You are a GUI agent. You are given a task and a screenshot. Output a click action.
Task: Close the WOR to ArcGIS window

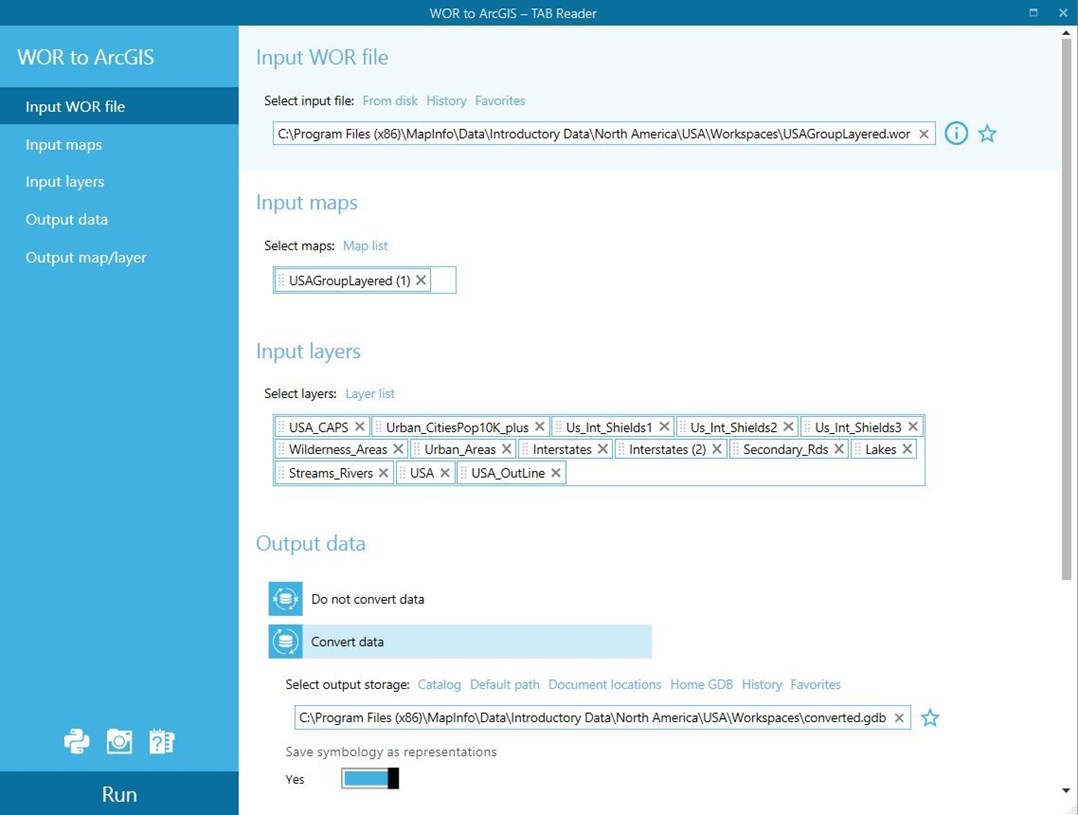click(x=1063, y=12)
